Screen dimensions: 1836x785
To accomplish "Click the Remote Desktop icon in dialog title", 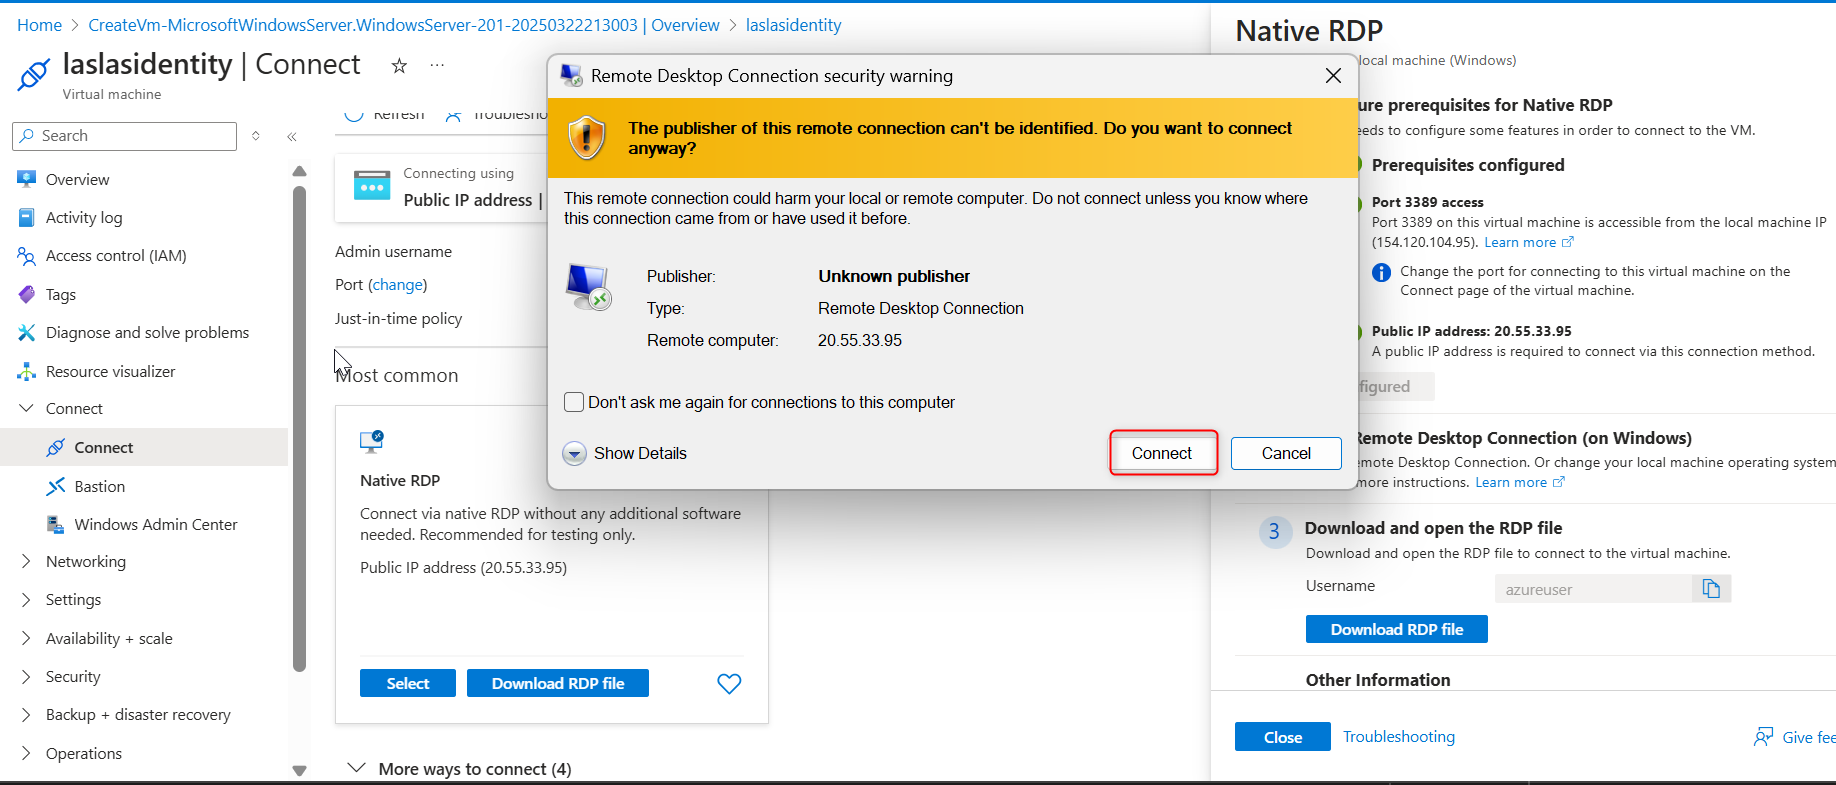I will coord(572,76).
